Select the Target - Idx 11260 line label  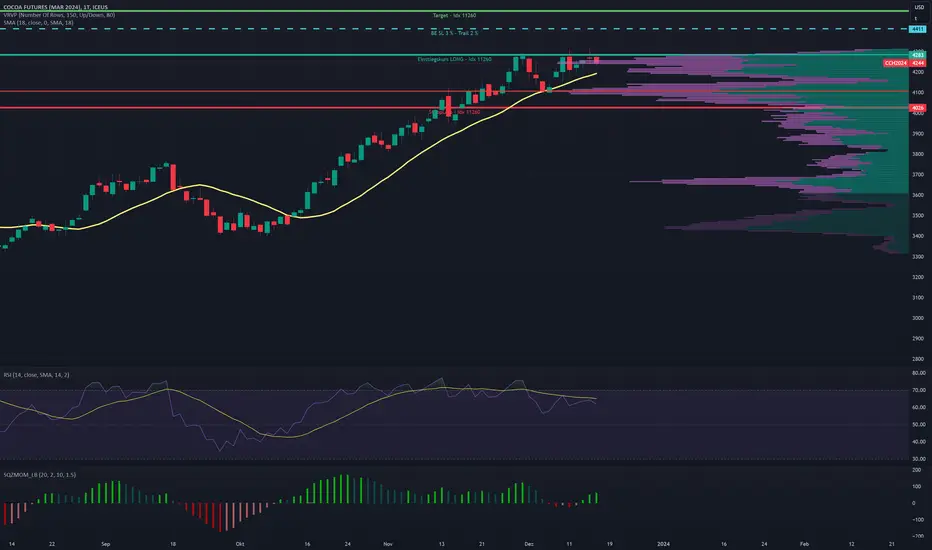(x=454, y=15)
